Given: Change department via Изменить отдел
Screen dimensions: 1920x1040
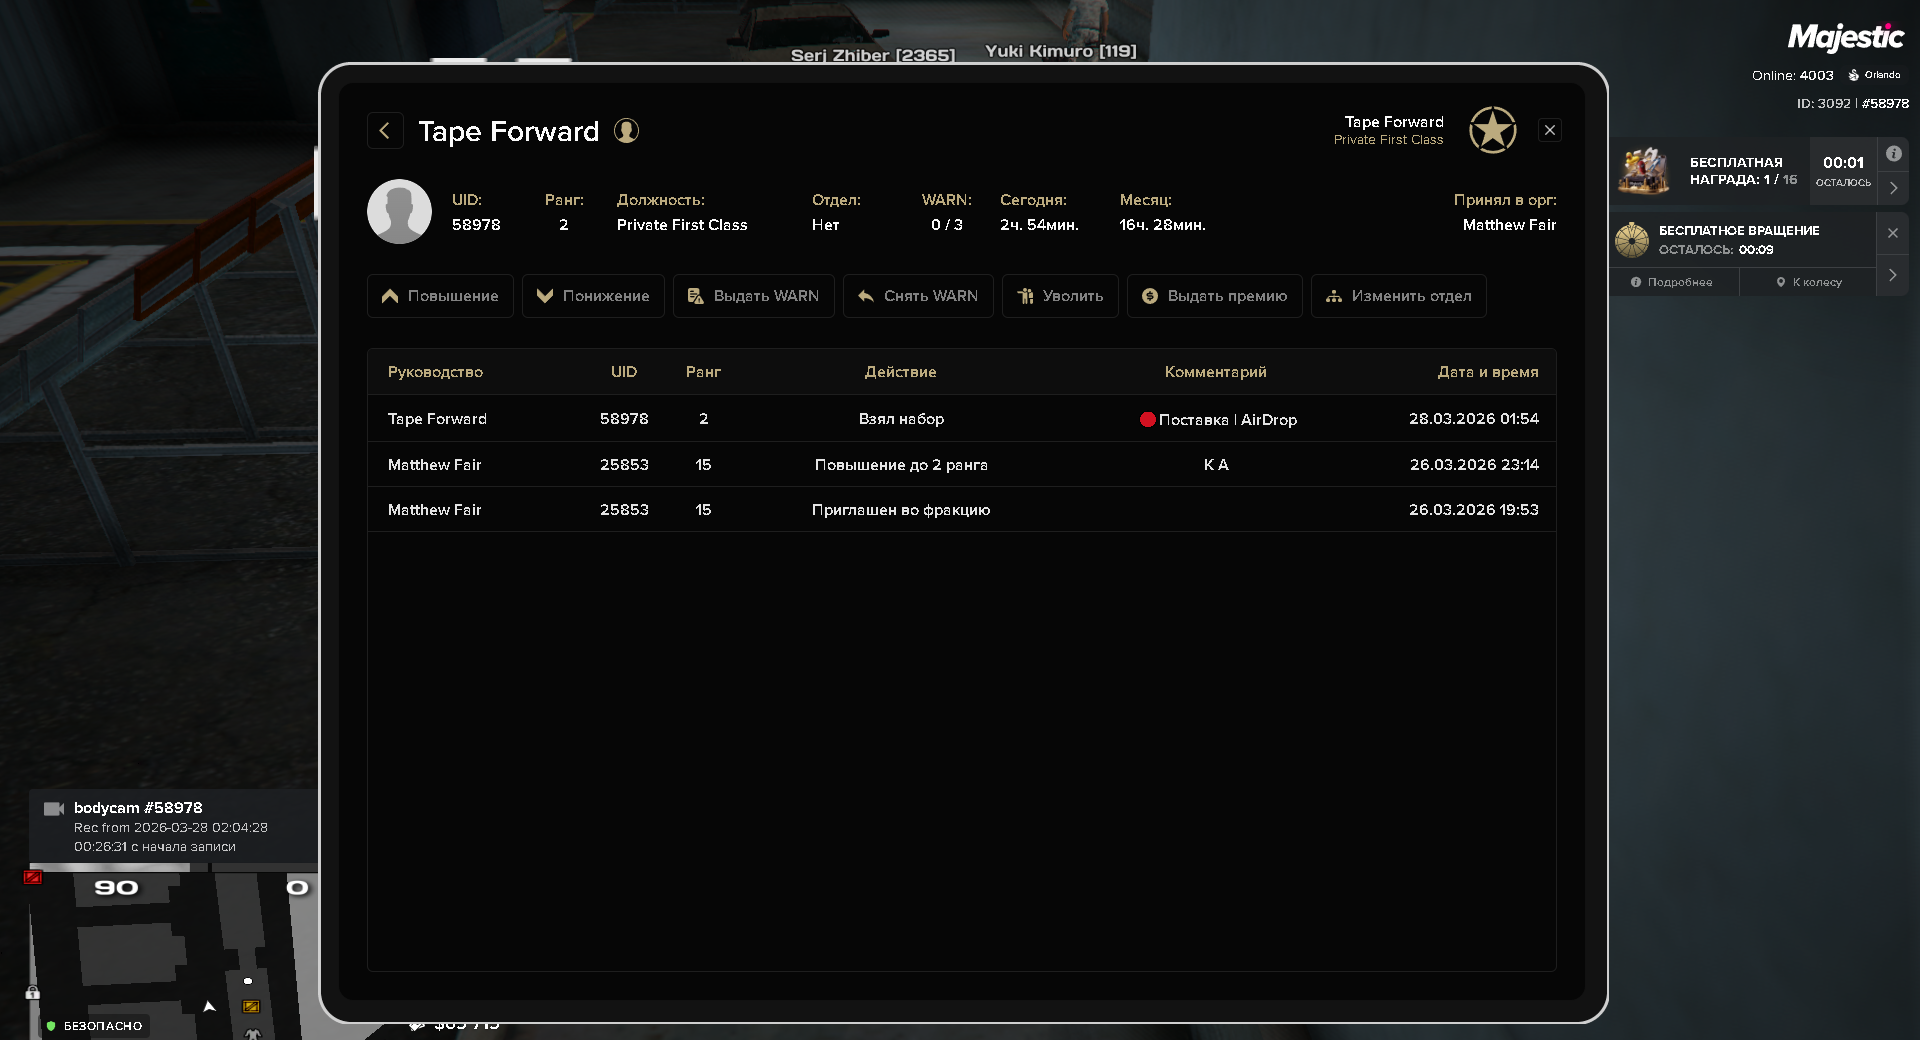Looking at the screenshot, I should point(1398,296).
